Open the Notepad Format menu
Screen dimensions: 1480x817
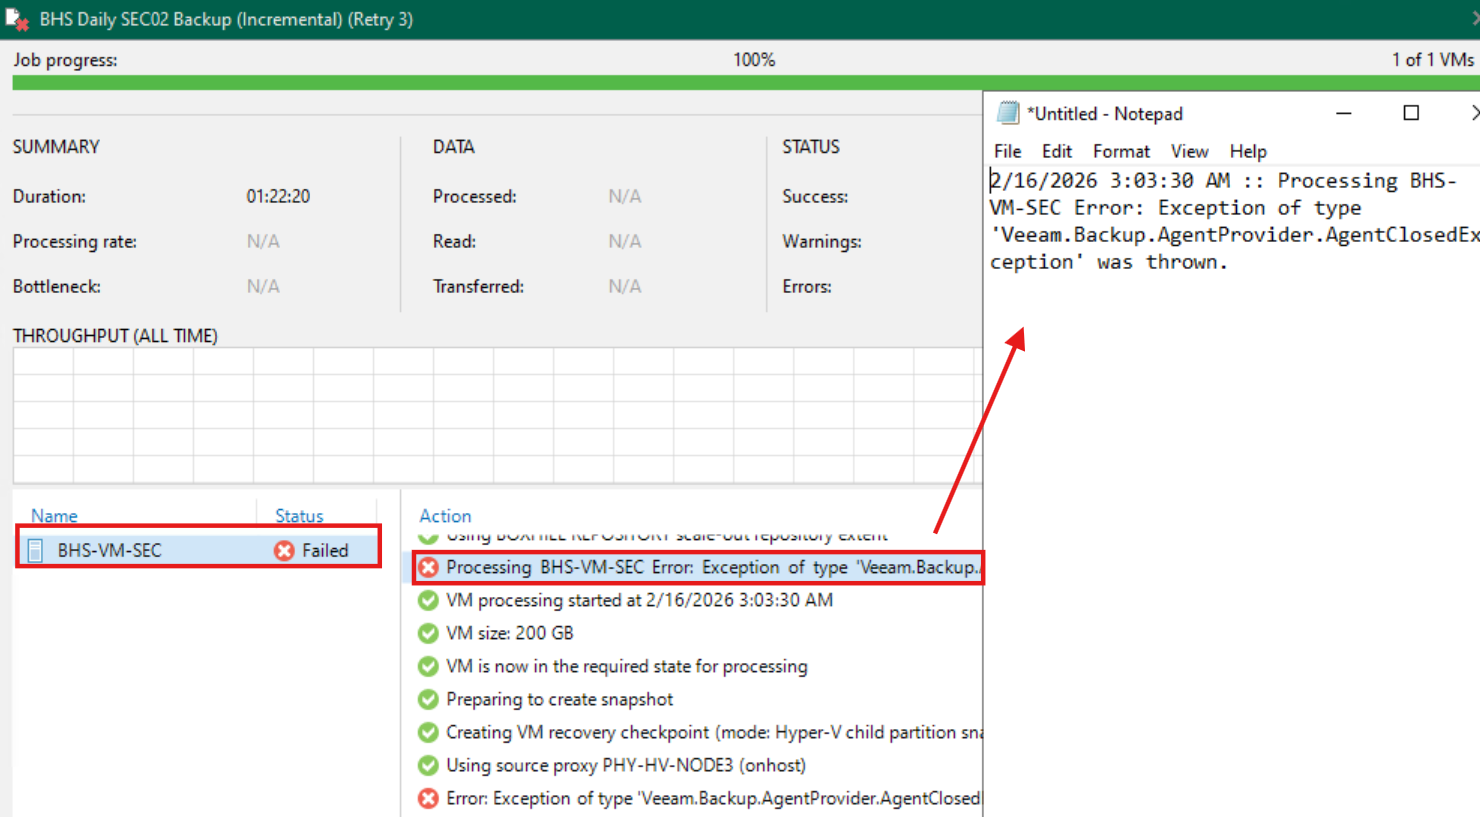click(1121, 151)
